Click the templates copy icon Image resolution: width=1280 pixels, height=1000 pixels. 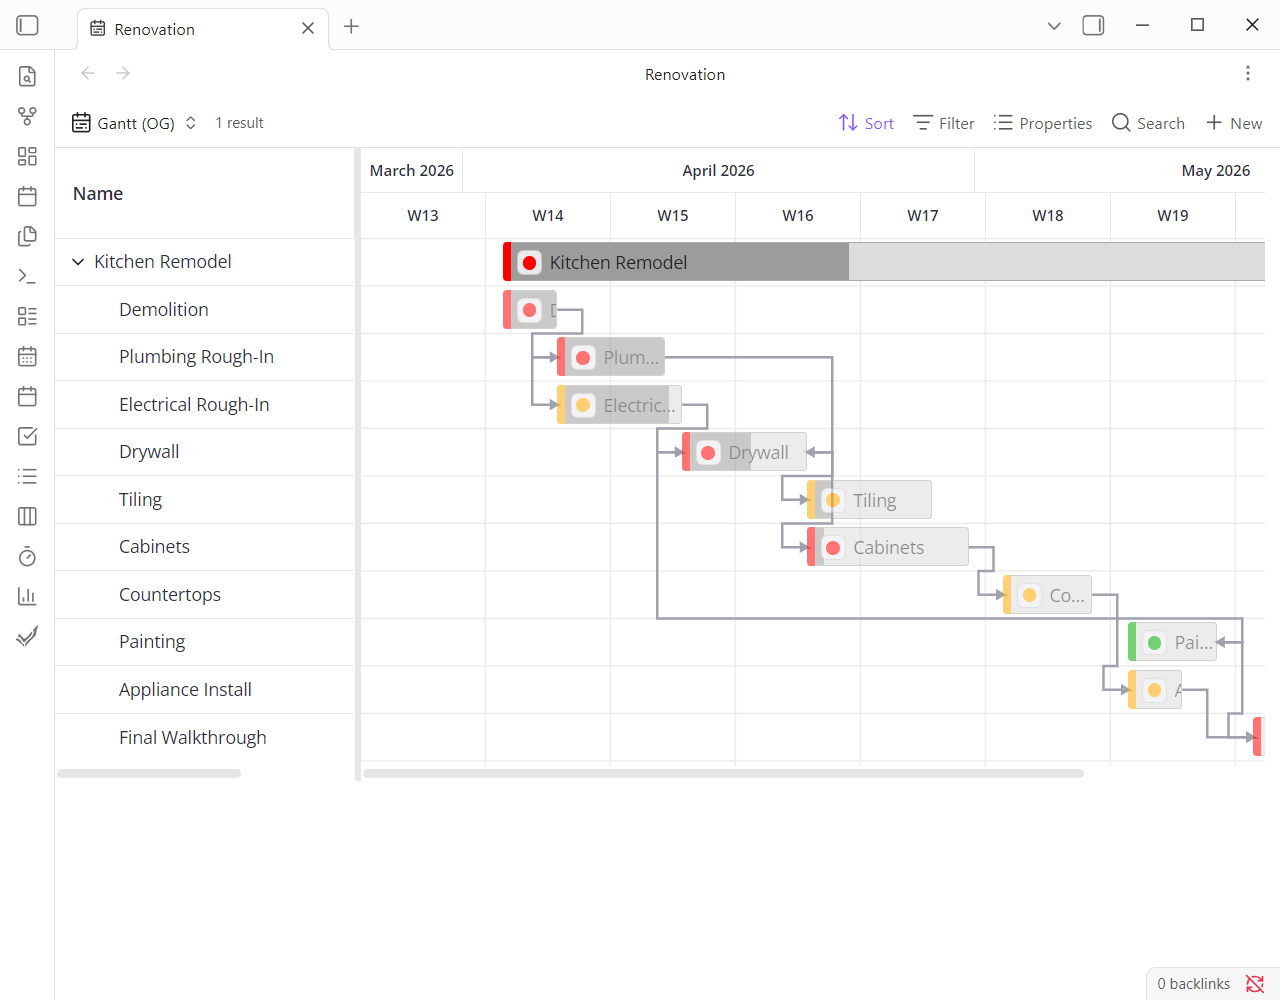point(27,236)
